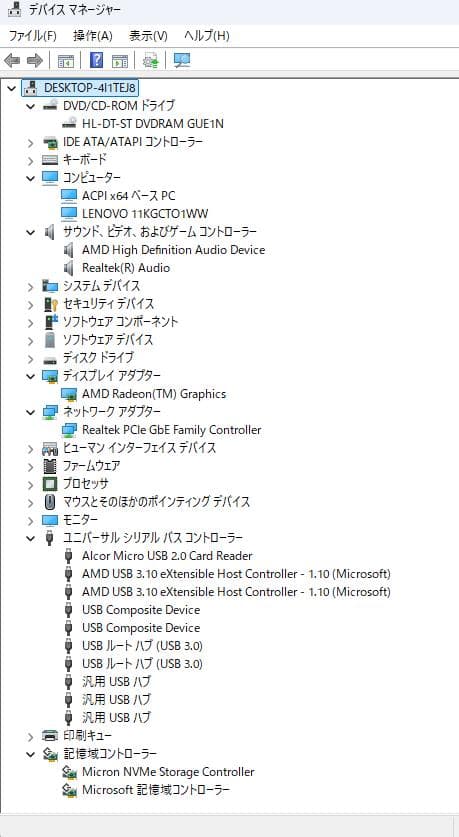Click the action pane toolbar icon
Image resolution: width=459 pixels, height=837 pixels.
pyautogui.click(x=120, y=61)
